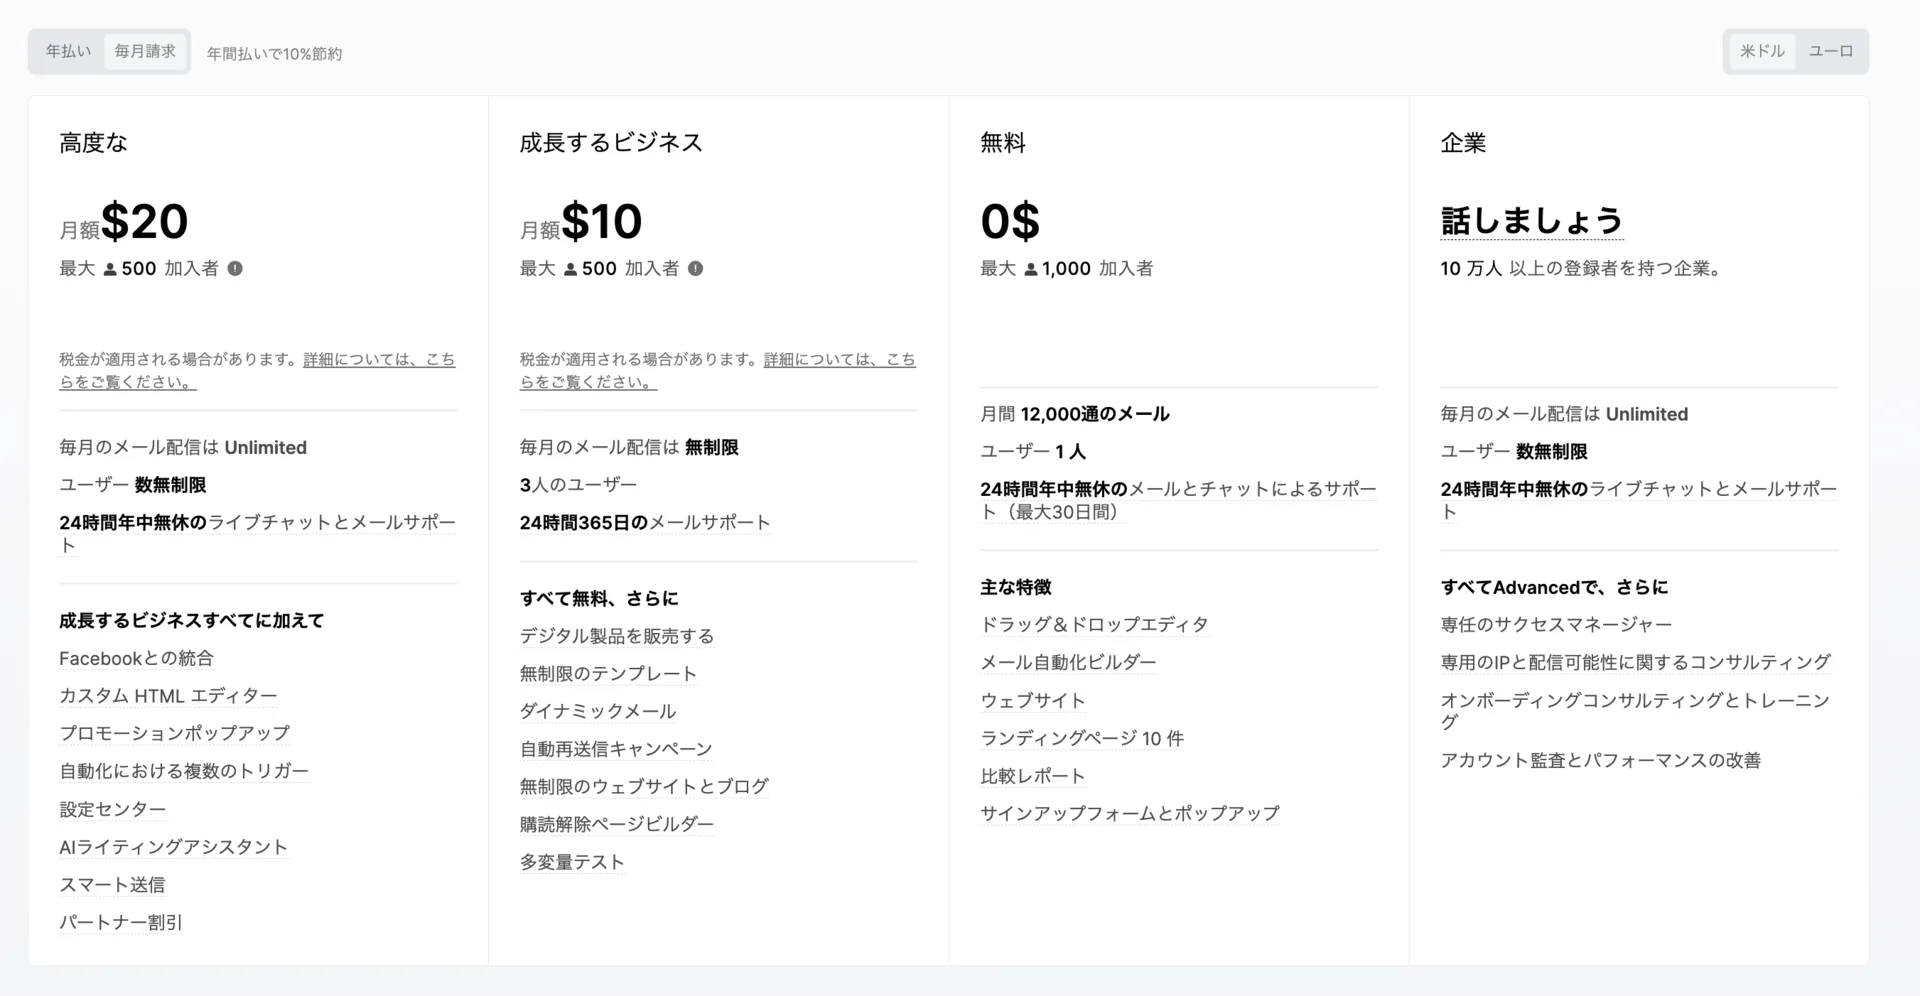
Task: Click the 話しましょう link on 企業 plan
Action: coord(1530,220)
